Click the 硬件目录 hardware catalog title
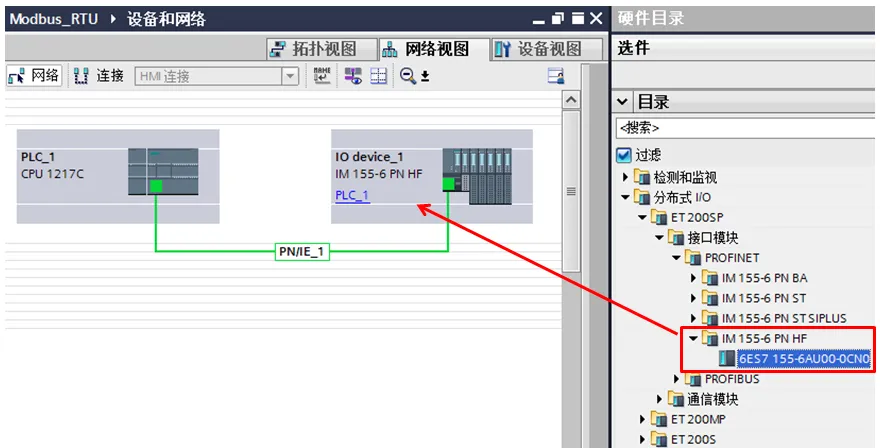This screenshot has width=880, height=448. 651,19
